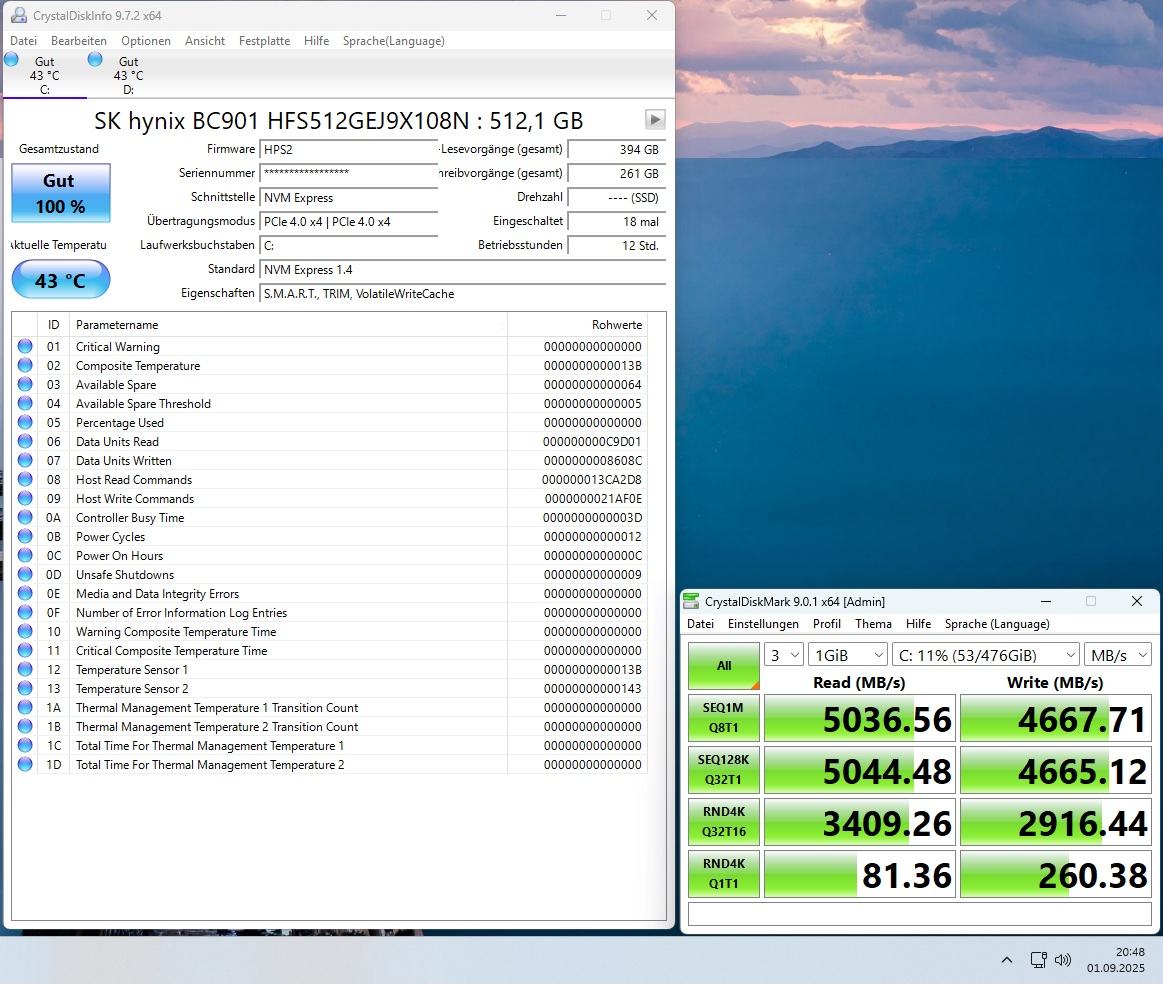Click the Parametername column header
The width and height of the screenshot is (1163, 985).
click(x=289, y=325)
